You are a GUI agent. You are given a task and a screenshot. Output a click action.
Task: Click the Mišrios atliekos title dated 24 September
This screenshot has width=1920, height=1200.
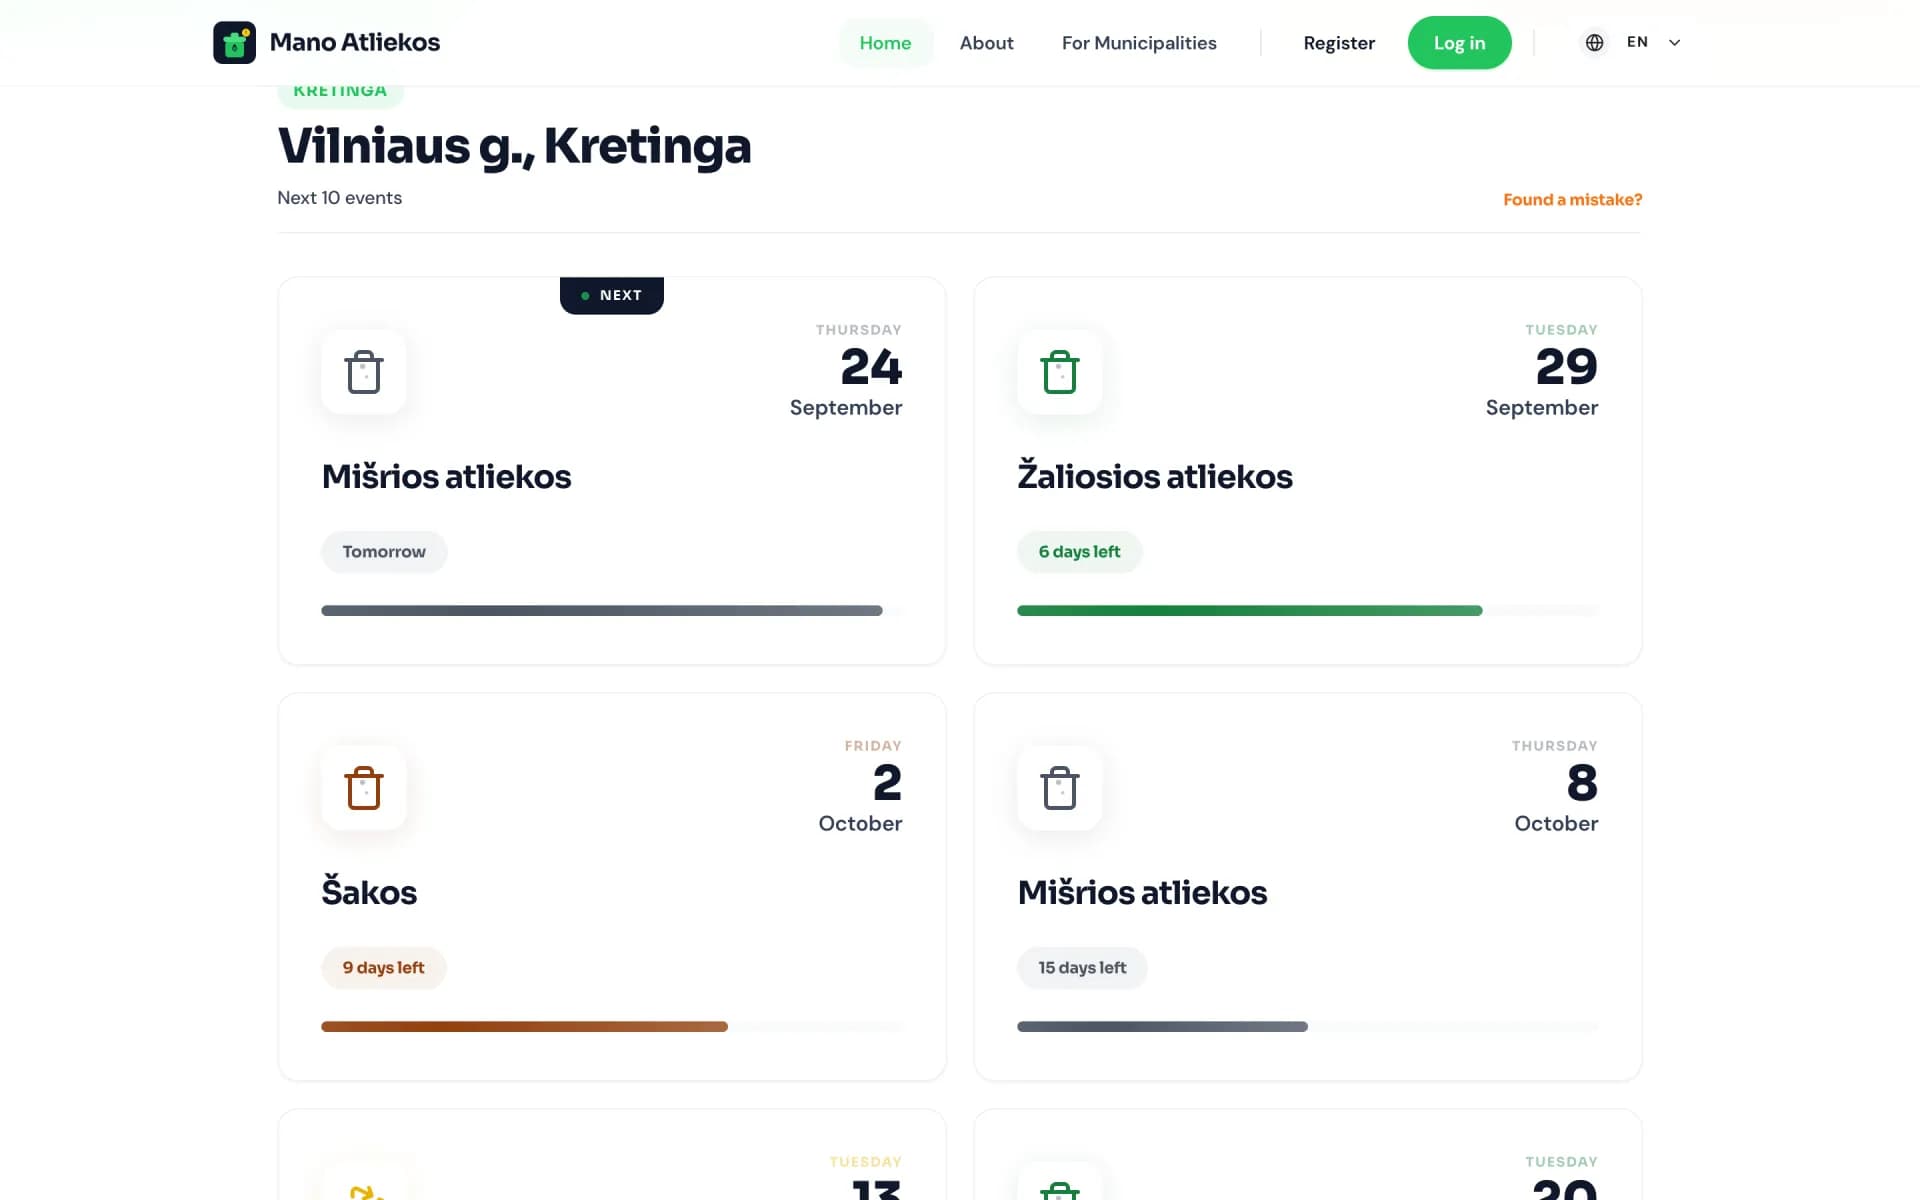(x=446, y=477)
